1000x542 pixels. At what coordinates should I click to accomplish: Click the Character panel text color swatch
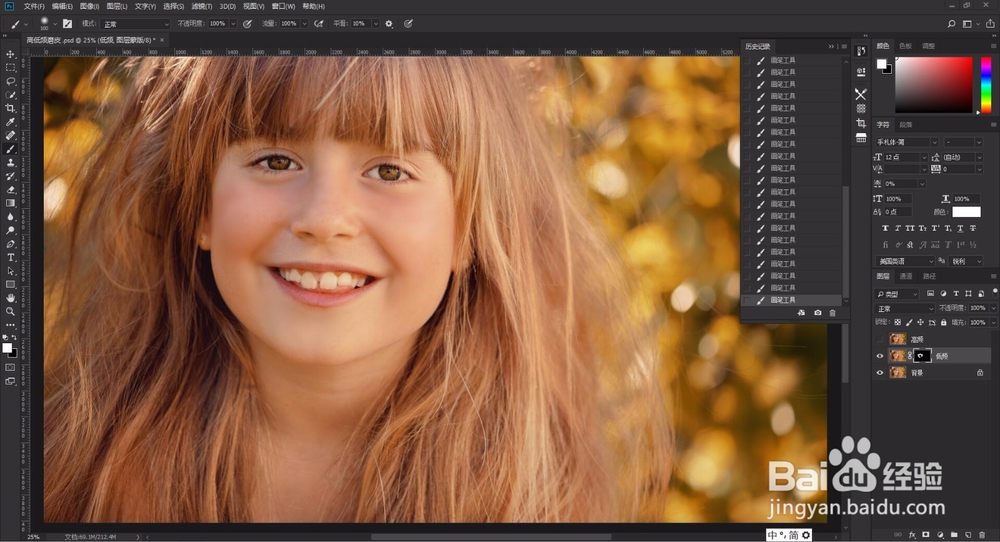[966, 212]
